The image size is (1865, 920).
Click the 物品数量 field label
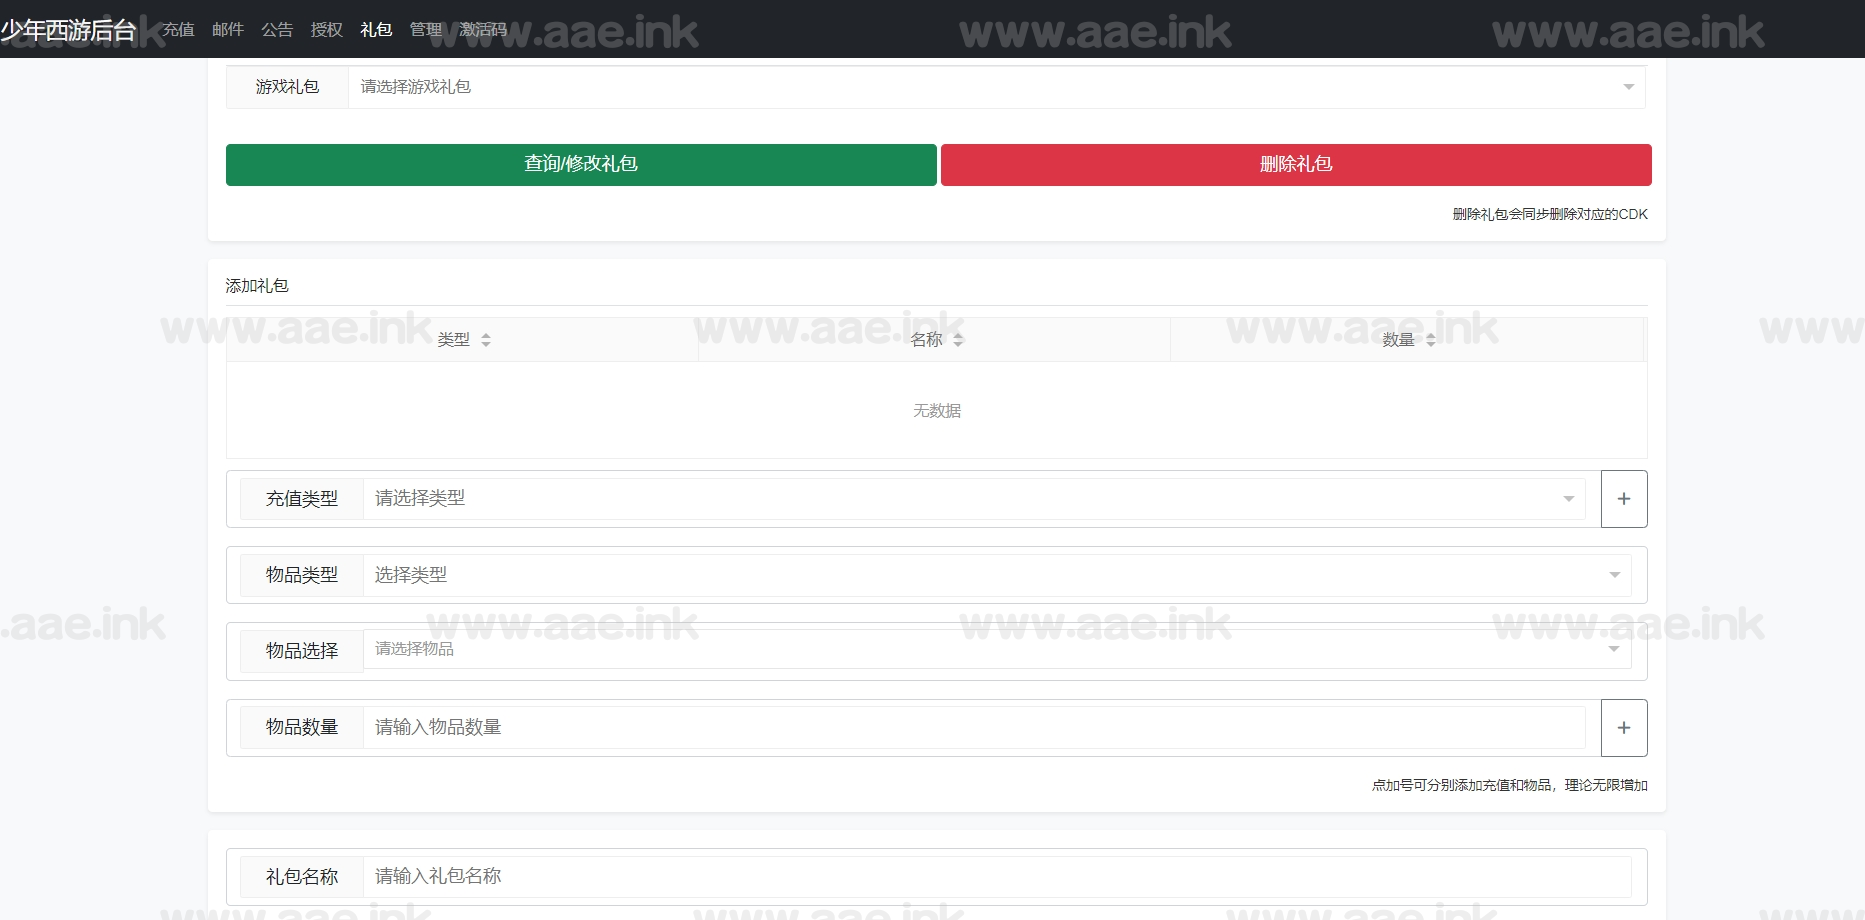(302, 727)
